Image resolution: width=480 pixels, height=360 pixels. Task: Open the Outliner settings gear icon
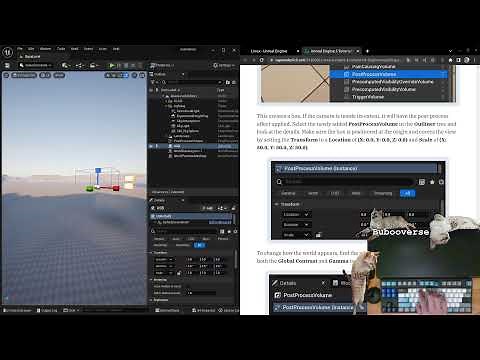point(234,82)
